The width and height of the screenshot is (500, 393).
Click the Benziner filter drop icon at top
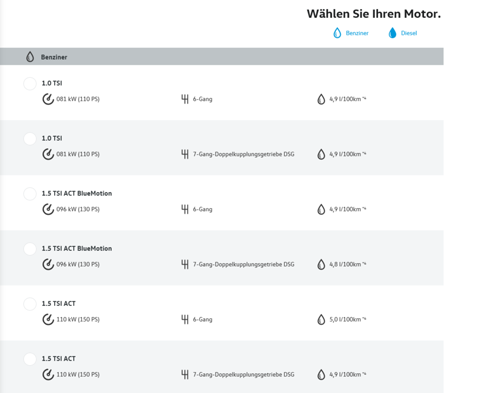(337, 33)
